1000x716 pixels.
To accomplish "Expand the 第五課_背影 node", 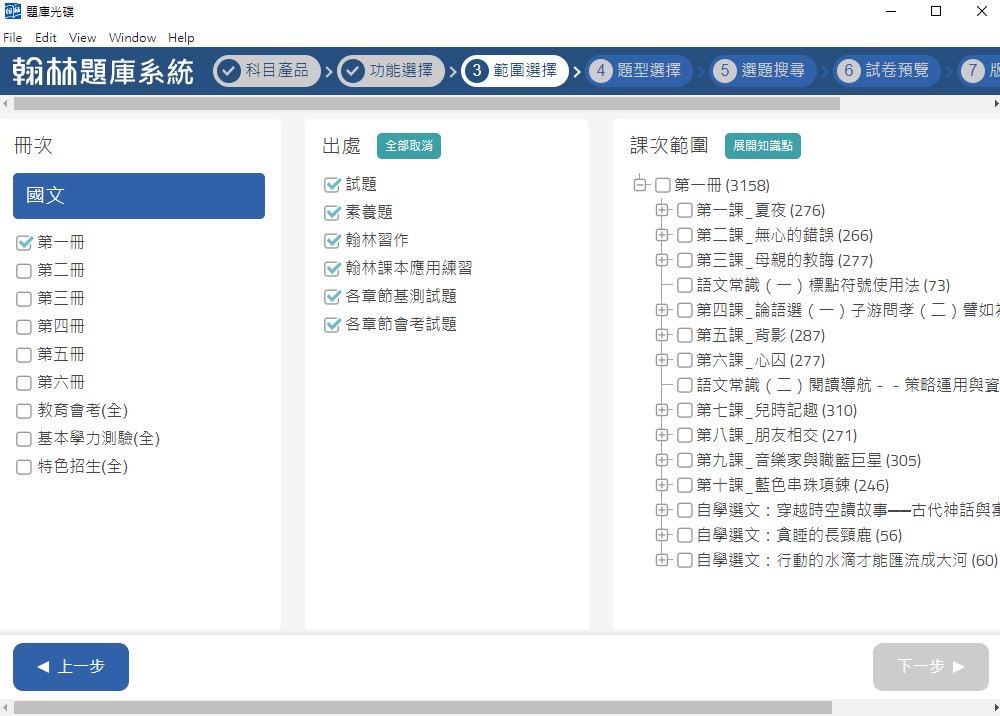I will [x=662, y=335].
